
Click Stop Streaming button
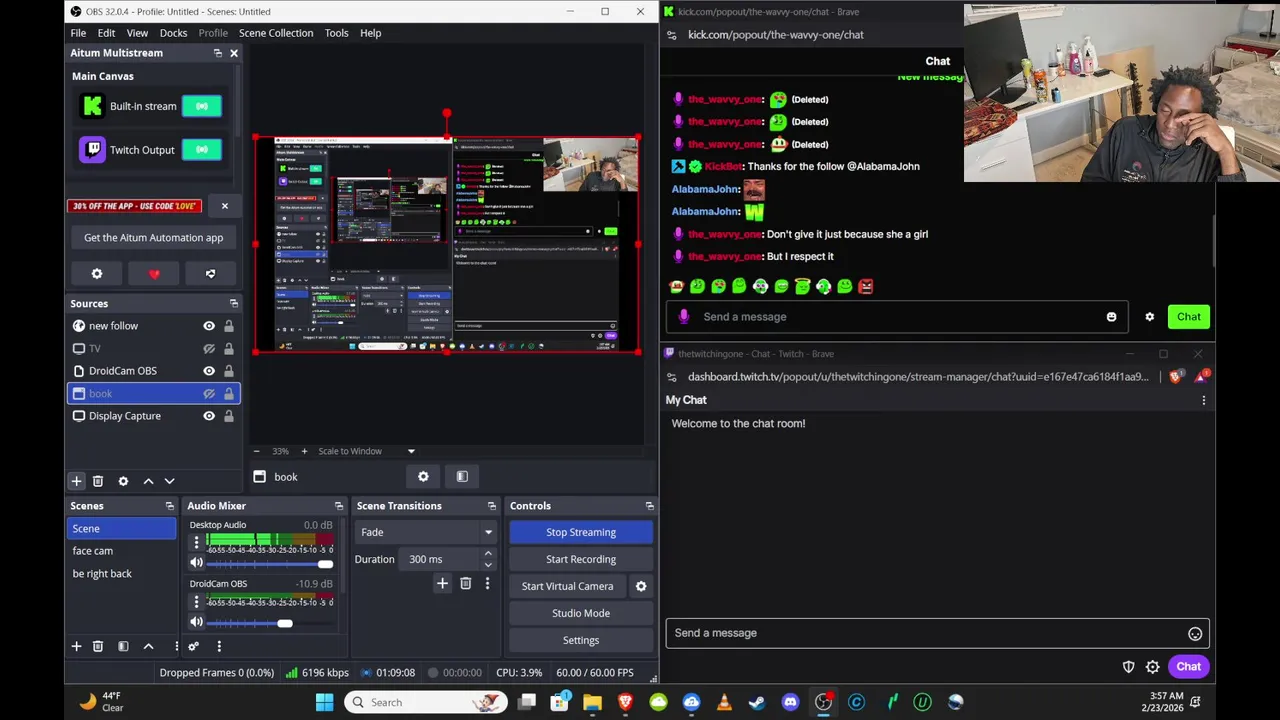pyautogui.click(x=581, y=532)
